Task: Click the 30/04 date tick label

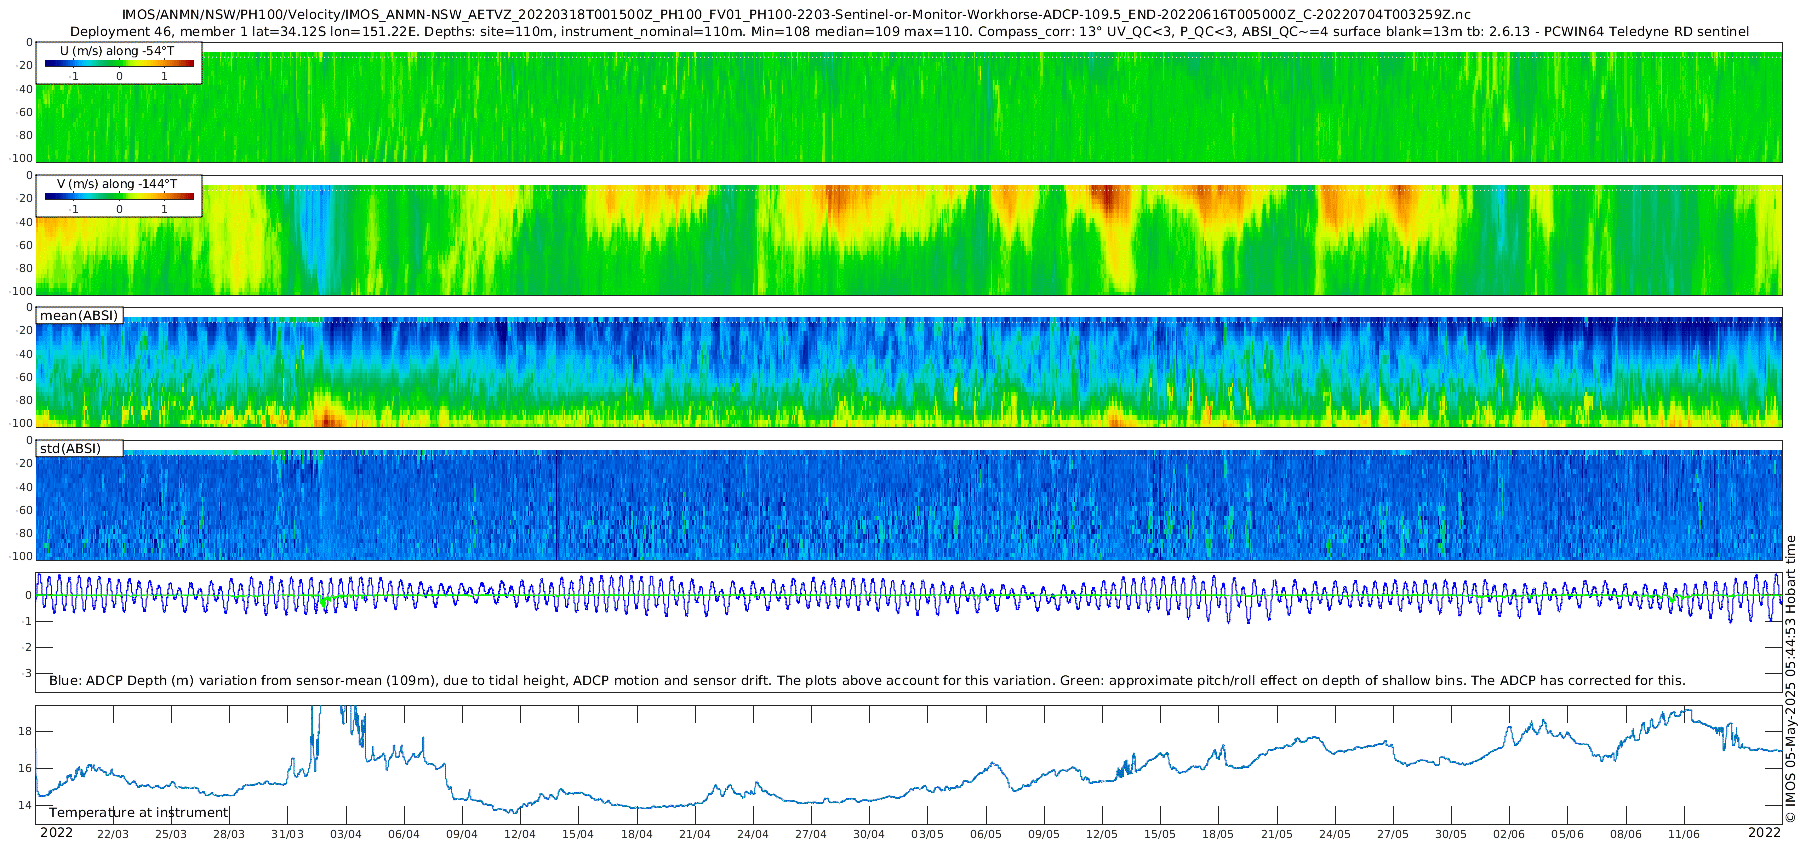Action: tap(869, 834)
